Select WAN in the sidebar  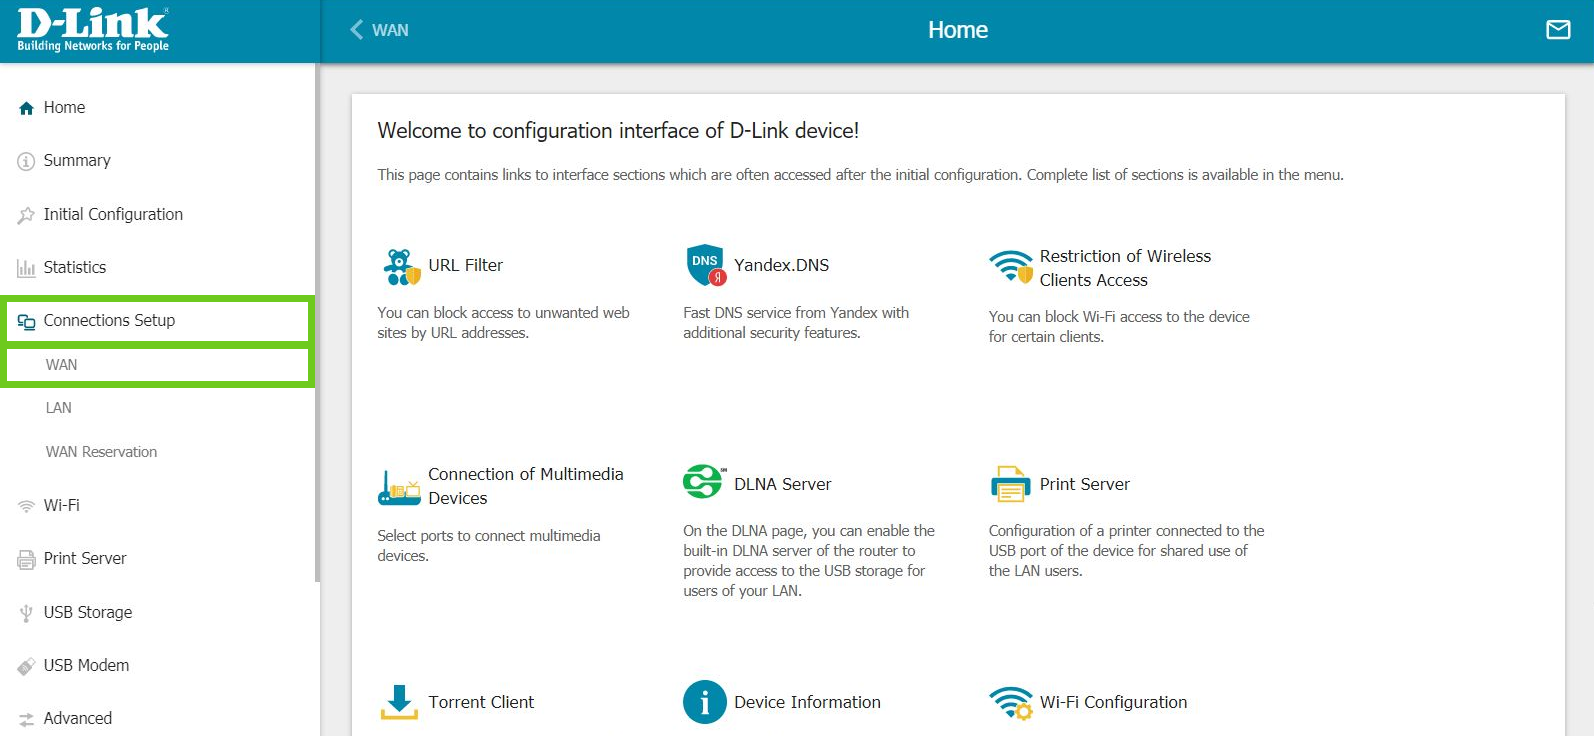click(x=62, y=365)
